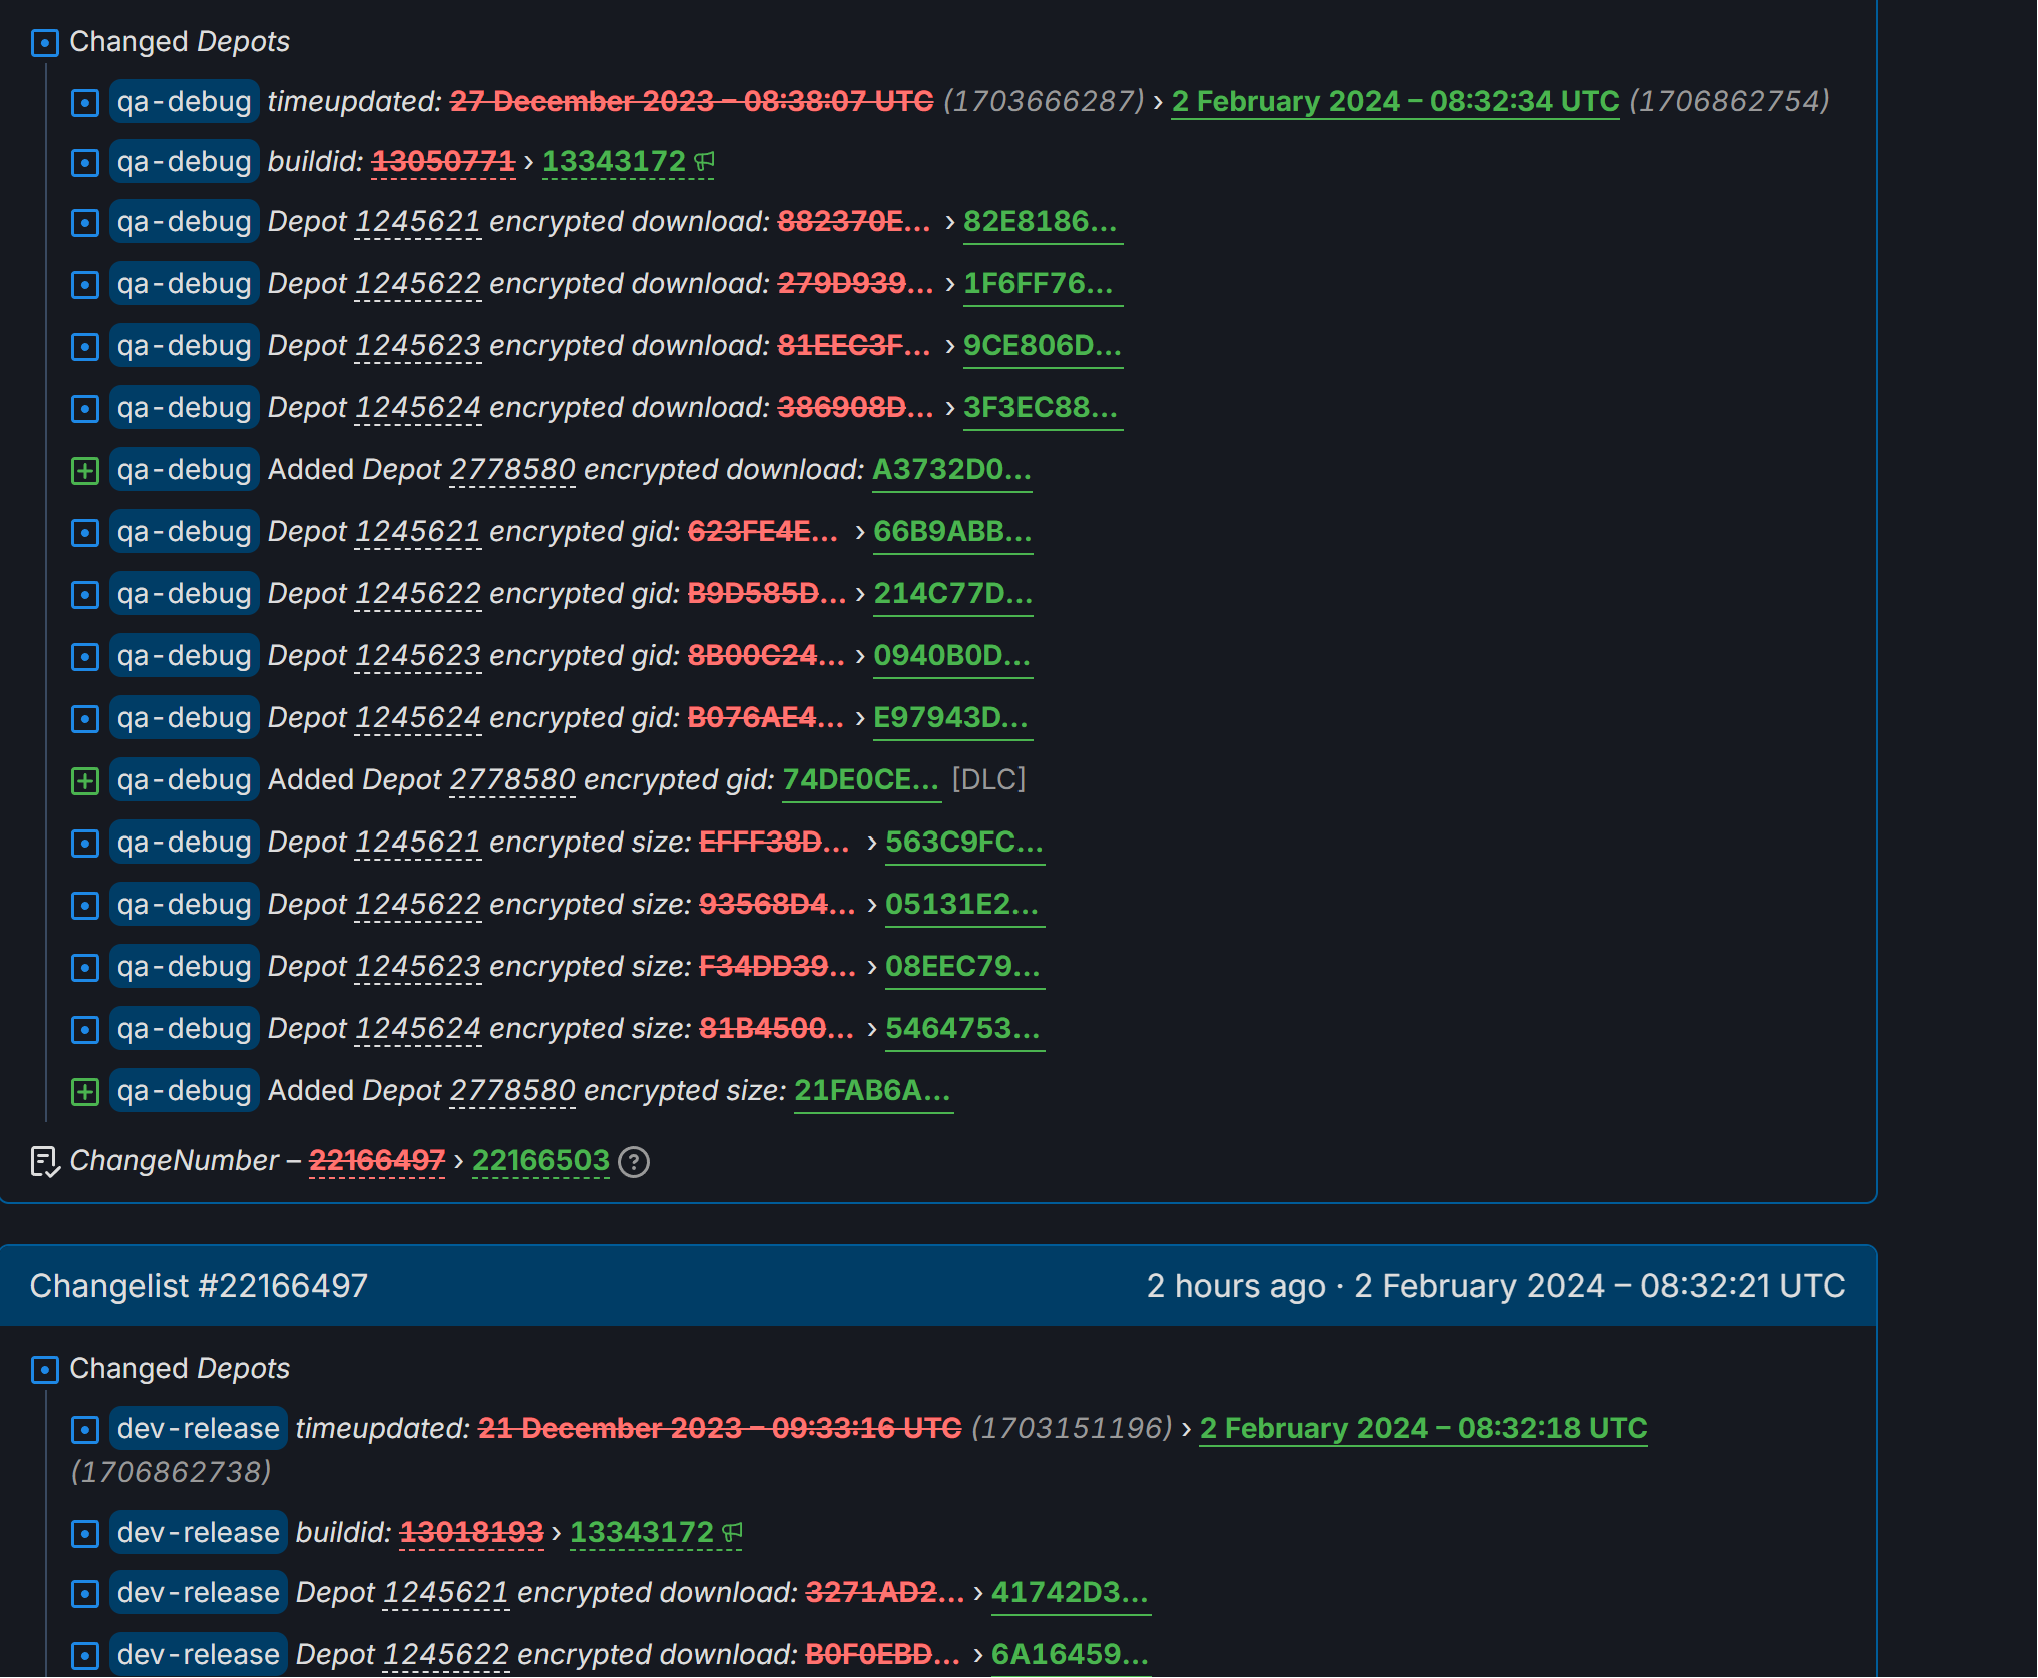The width and height of the screenshot is (2038, 1678).
Task: Click the patch notes icon beside buildid 13343172 in qa-debug
Action: [705, 161]
